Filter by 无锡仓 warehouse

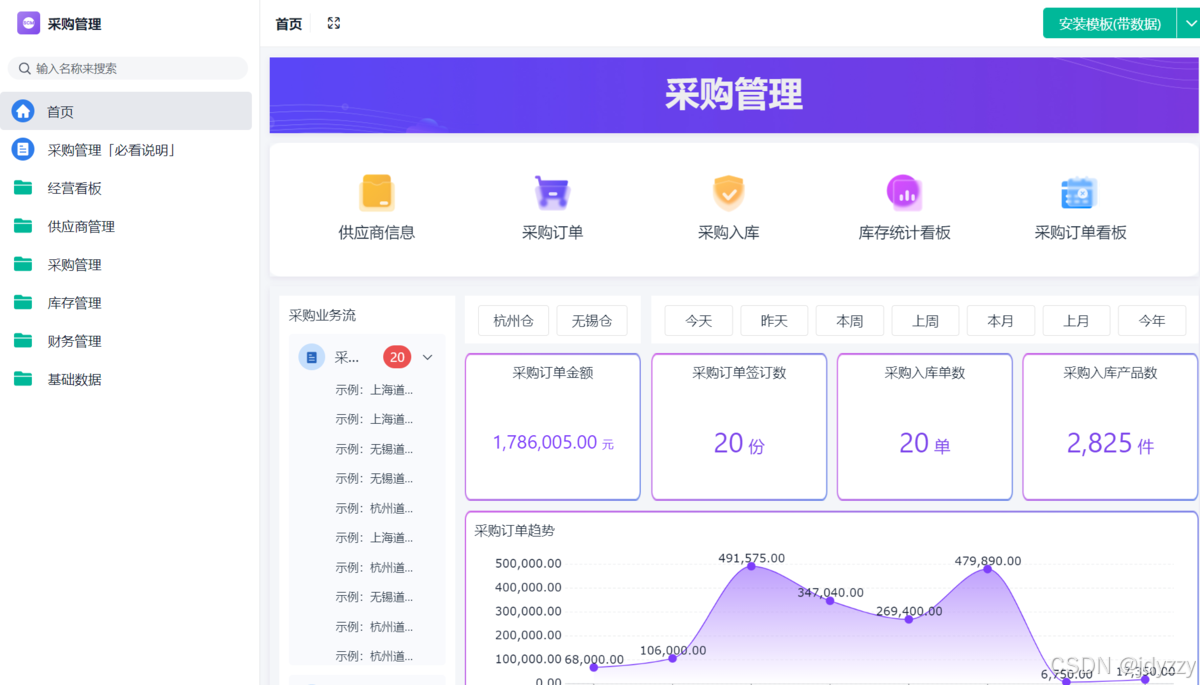[x=592, y=321]
